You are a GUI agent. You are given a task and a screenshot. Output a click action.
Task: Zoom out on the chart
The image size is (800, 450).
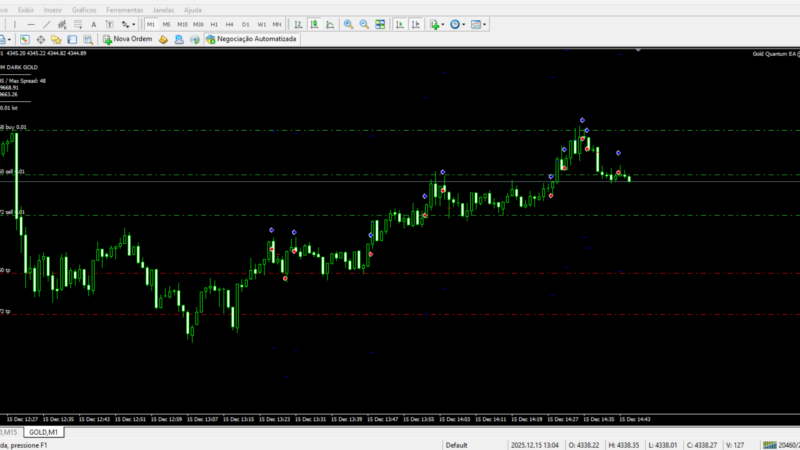[x=364, y=24]
